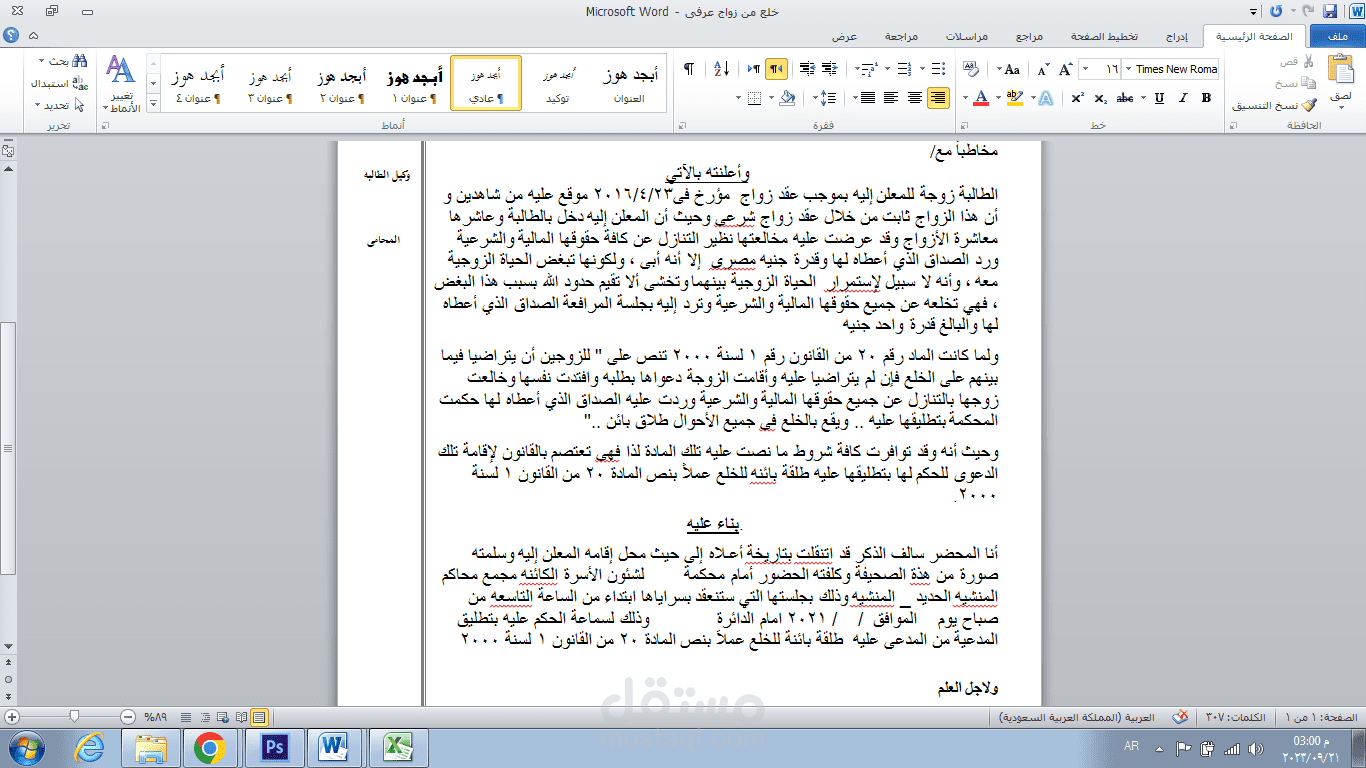Open the Times New Roman font name box
The width and height of the screenshot is (1366, 768).
point(1170,69)
